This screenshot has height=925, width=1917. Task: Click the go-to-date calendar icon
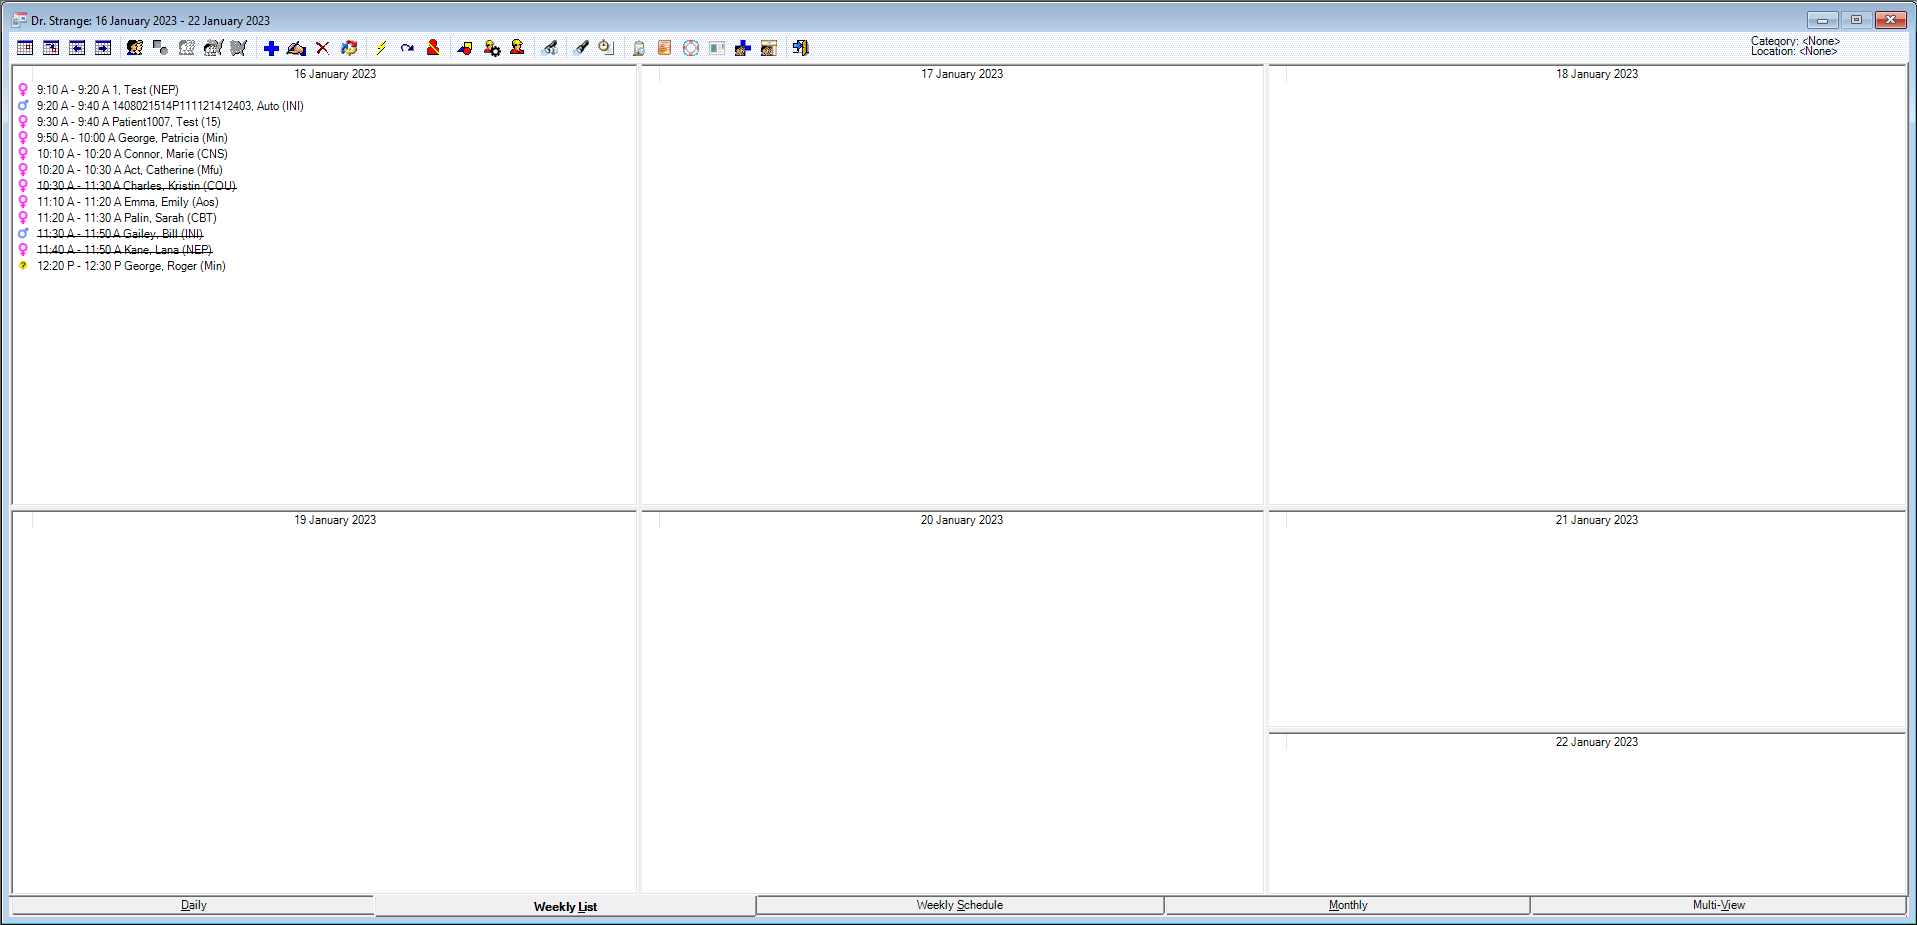tap(51, 48)
